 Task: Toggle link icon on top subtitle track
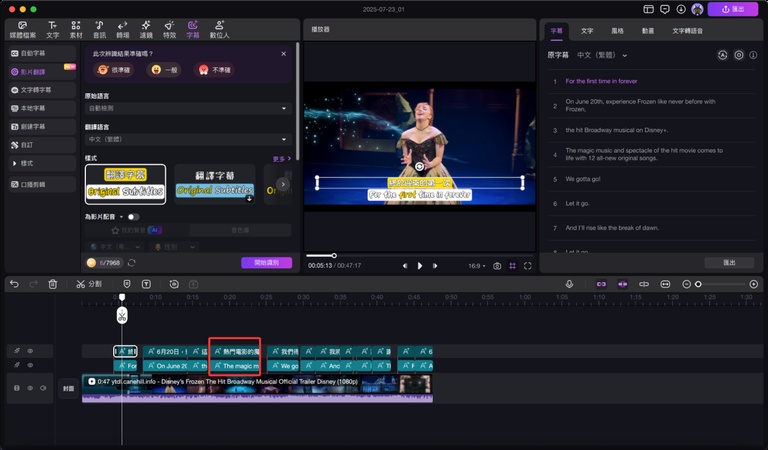pyautogui.click(x=17, y=351)
